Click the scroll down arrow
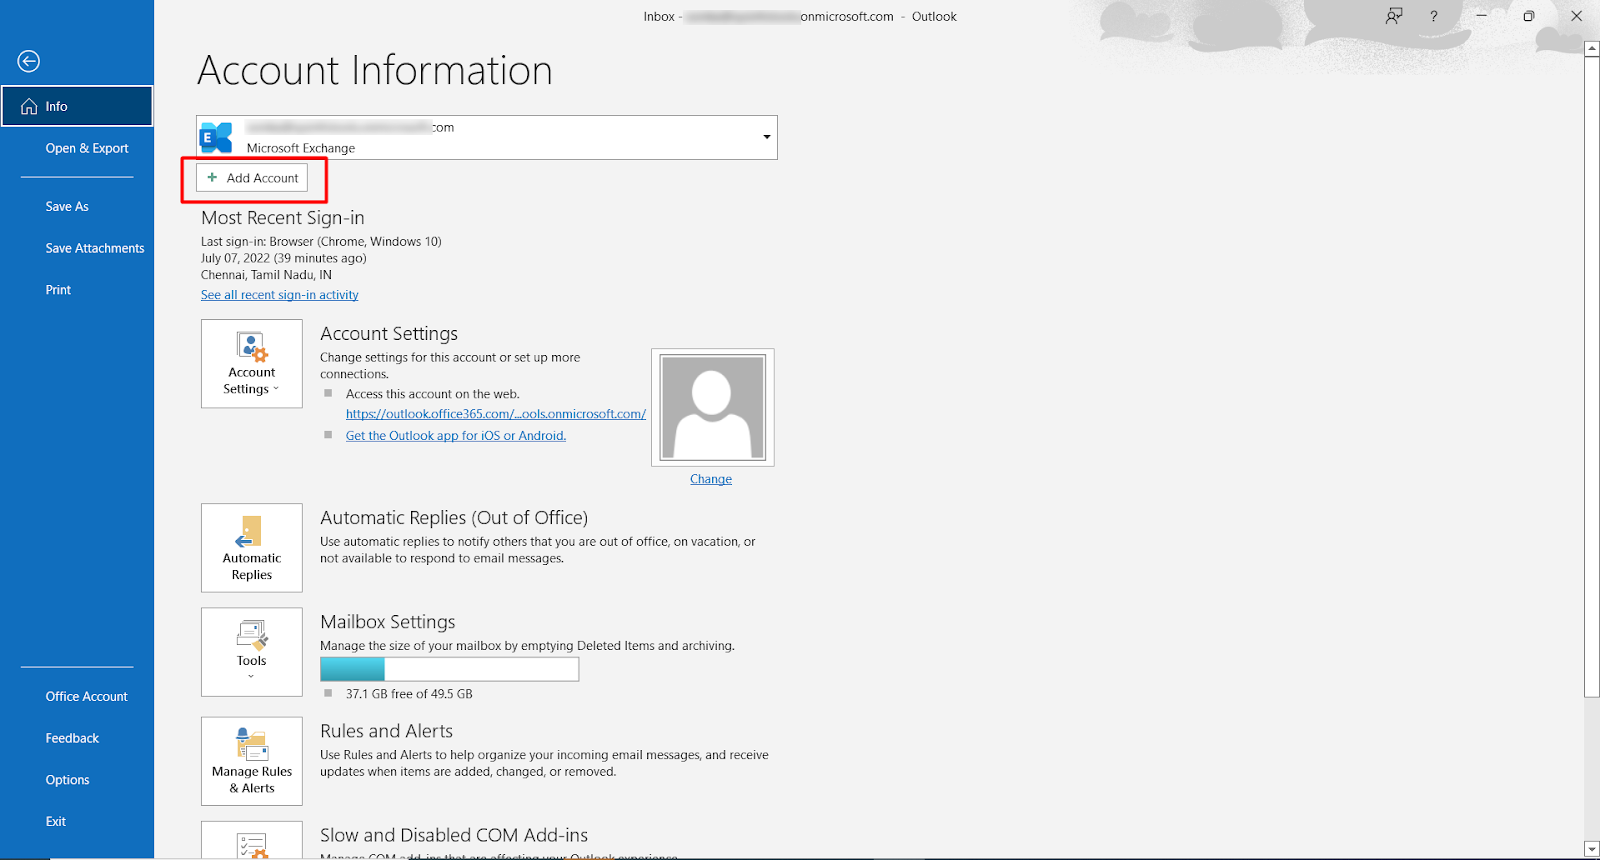This screenshot has width=1600, height=860. [x=1592, y=850]
